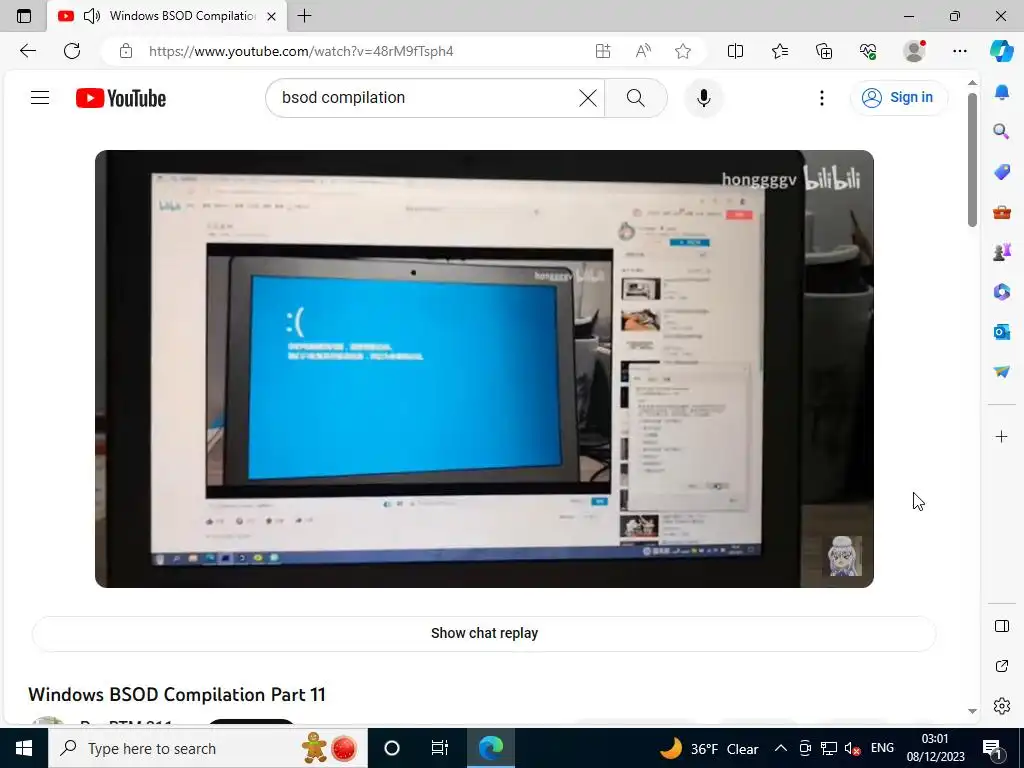Open a new browser tab

(304, 16)
